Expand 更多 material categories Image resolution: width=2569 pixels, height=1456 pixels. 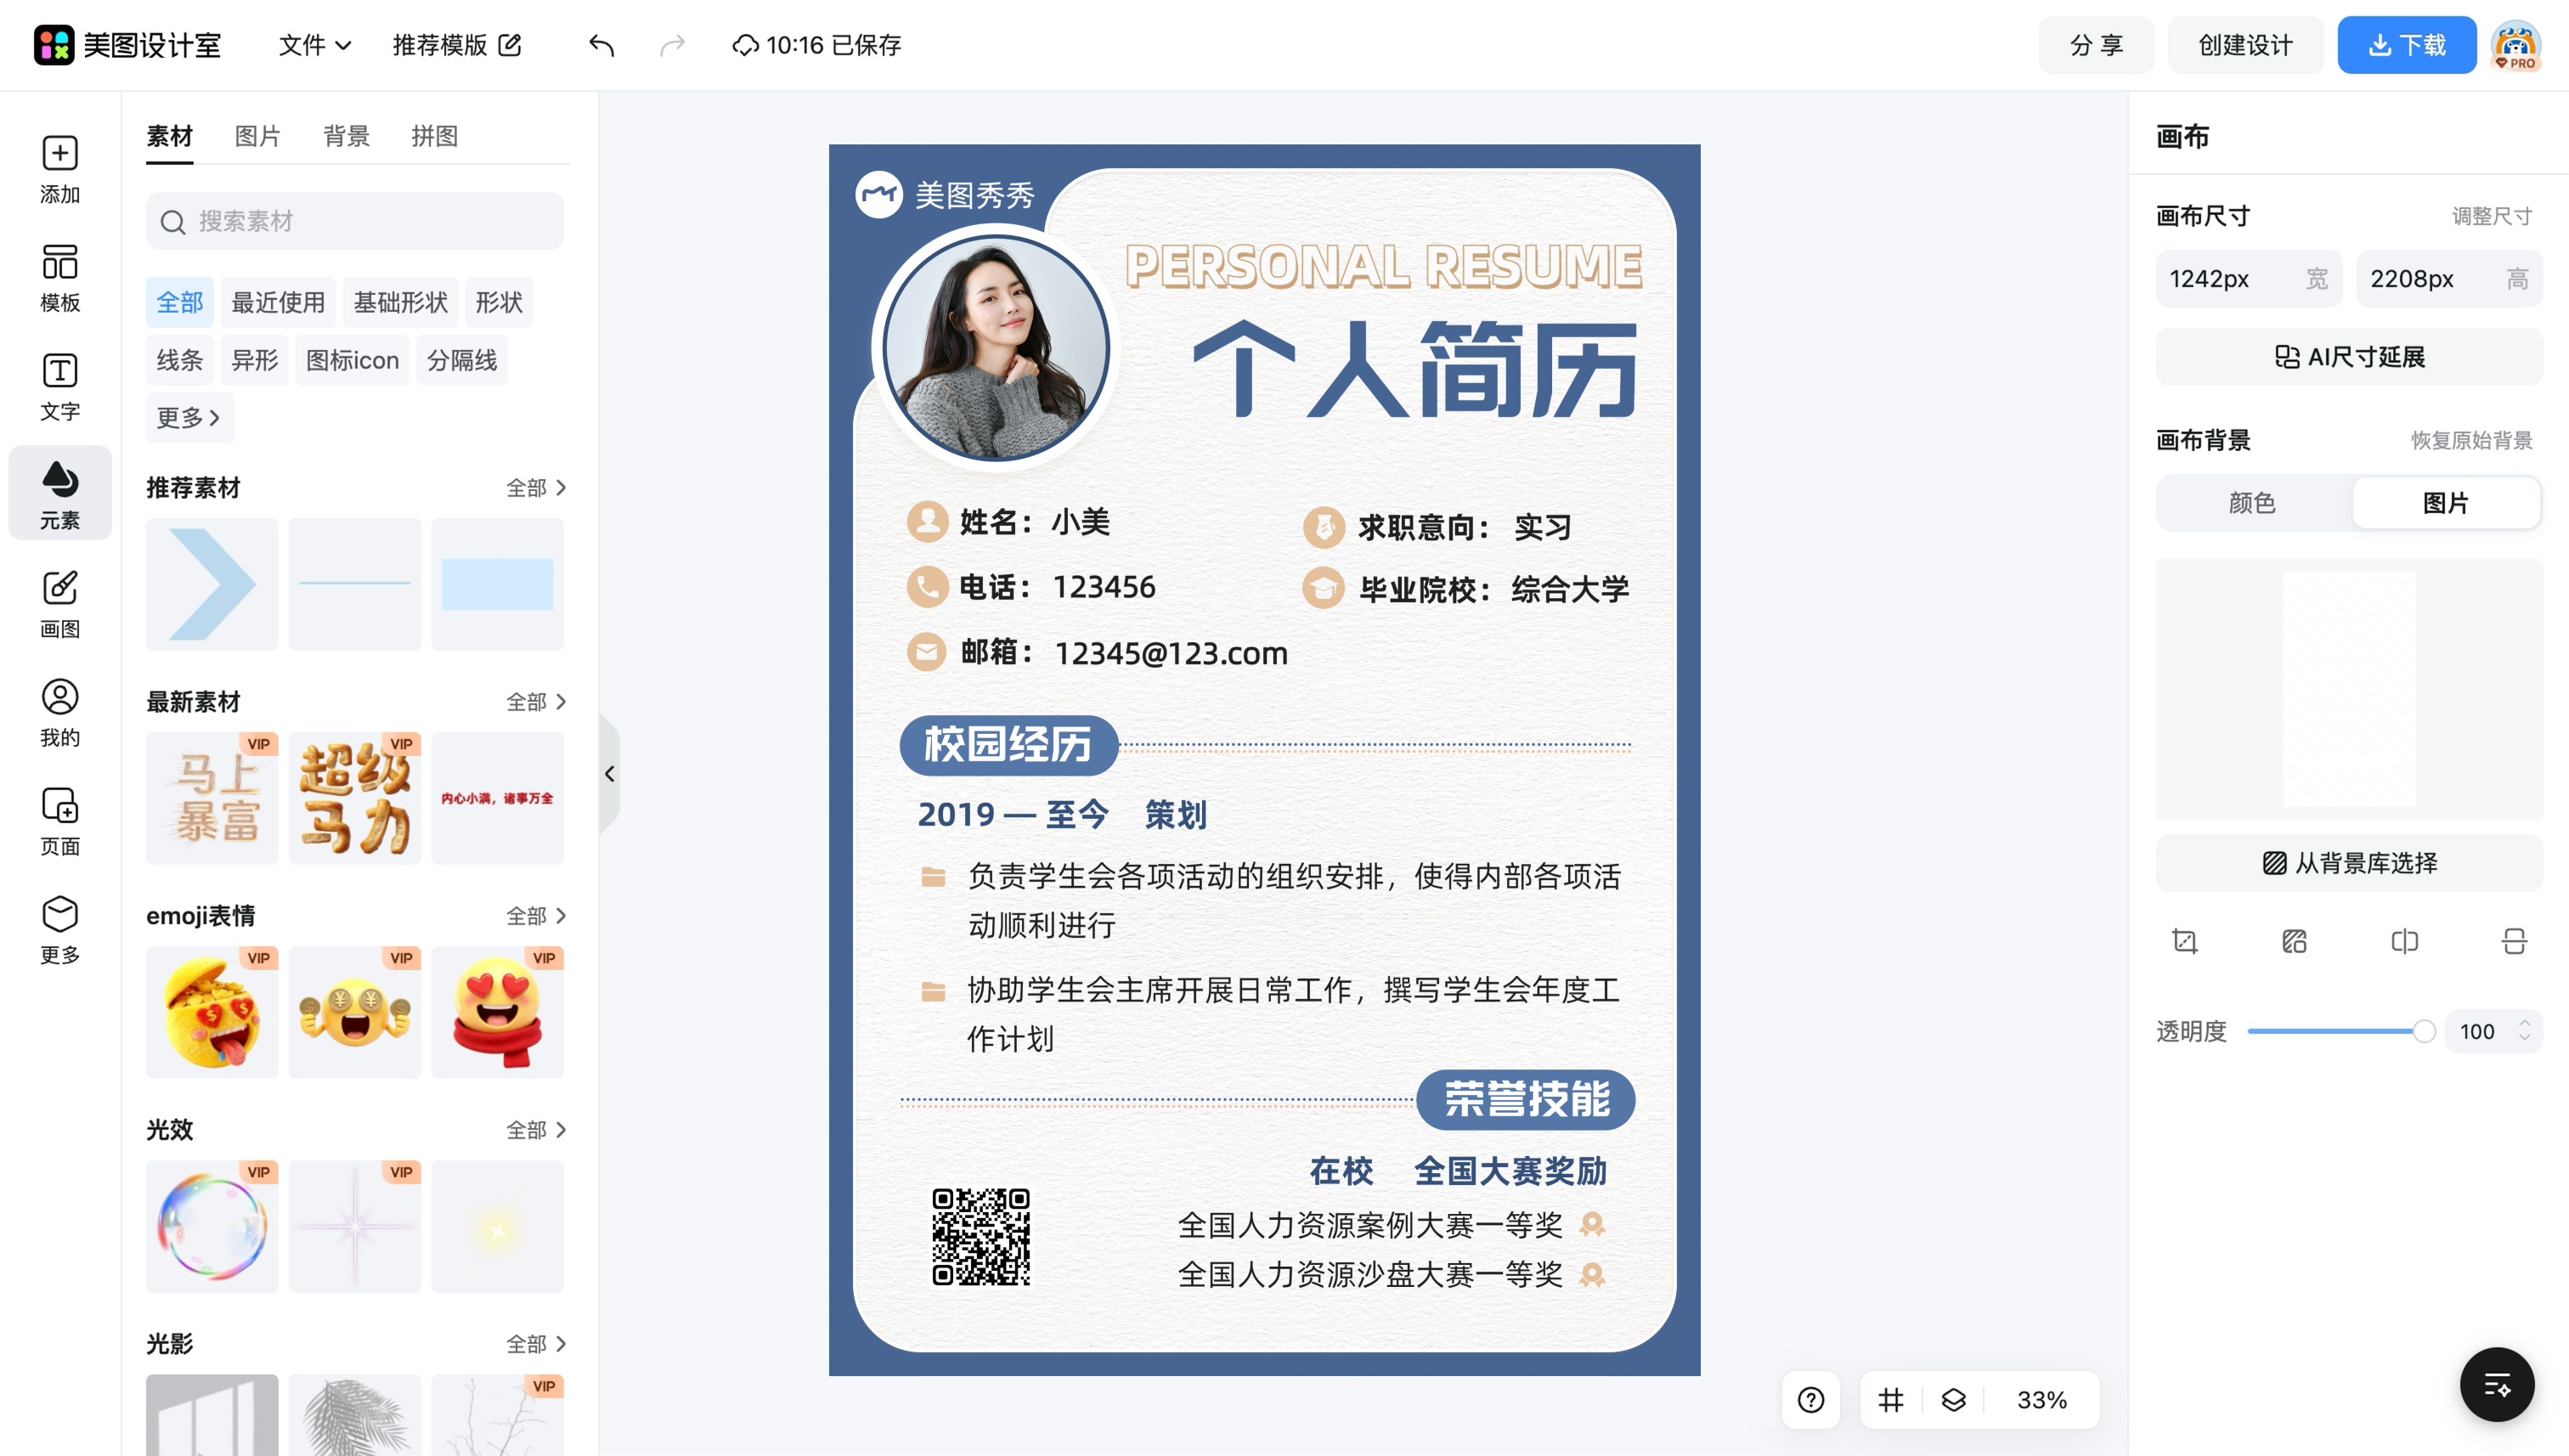[x=189, y=417]
